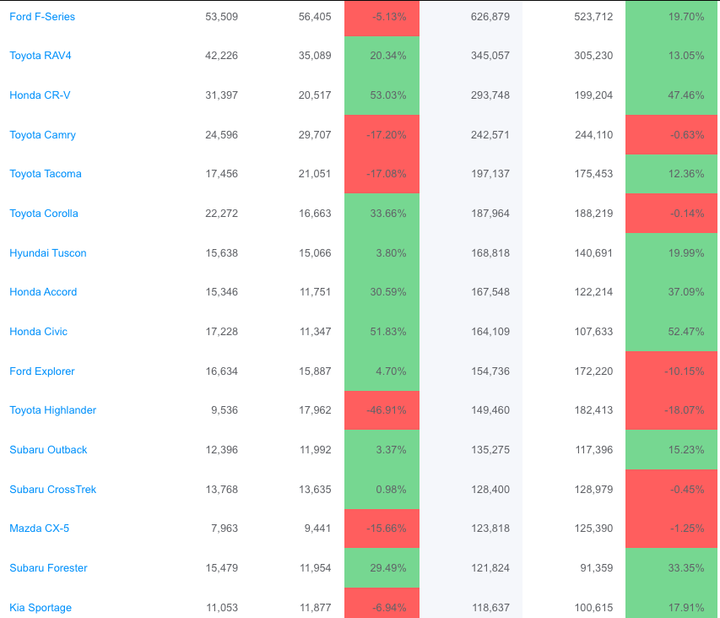Select the 21,051 value for Toyota Tacoma
Image resolution: width=720 pixels, height=618 pixels.
coord(315,174)
